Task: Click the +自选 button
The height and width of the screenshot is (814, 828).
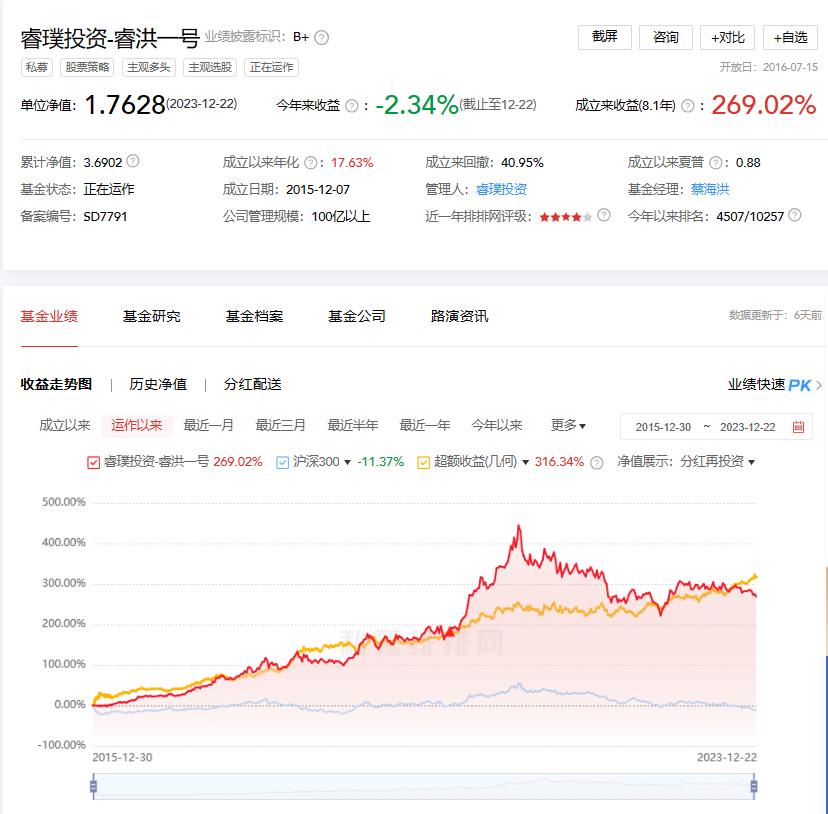Action: [790, 37]
